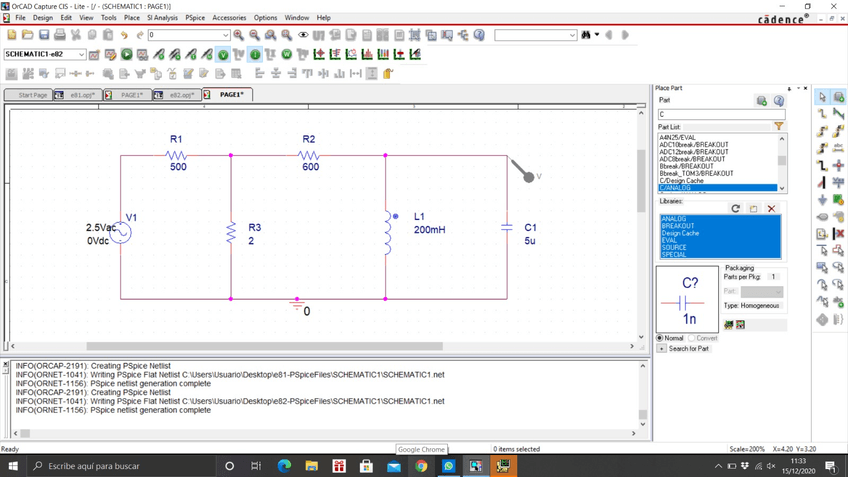
Task: Click the Run PSpice simulation button
Action: coord(127,54)
